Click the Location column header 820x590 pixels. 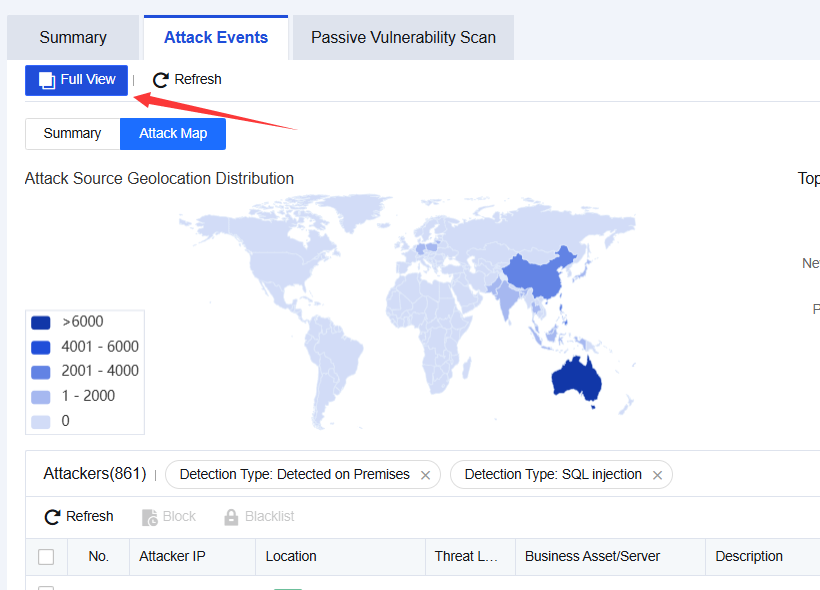(x=291, y=557)
